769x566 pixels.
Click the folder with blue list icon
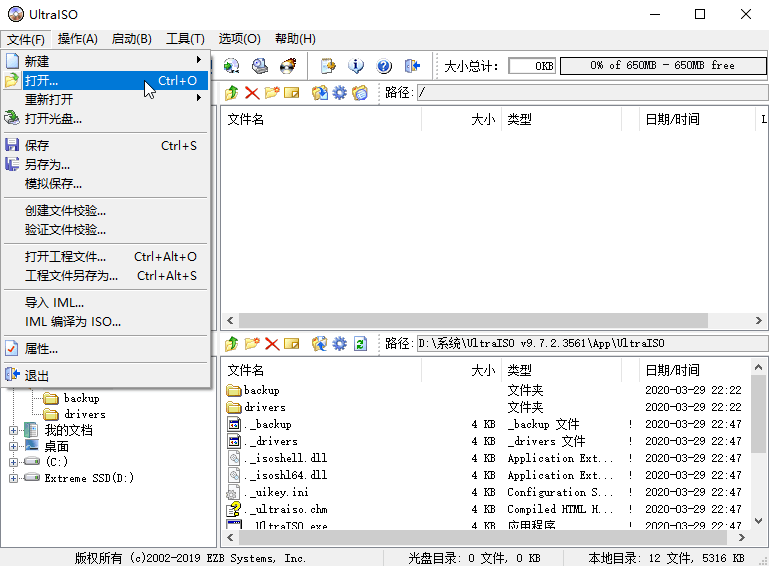tap(359, 92)
